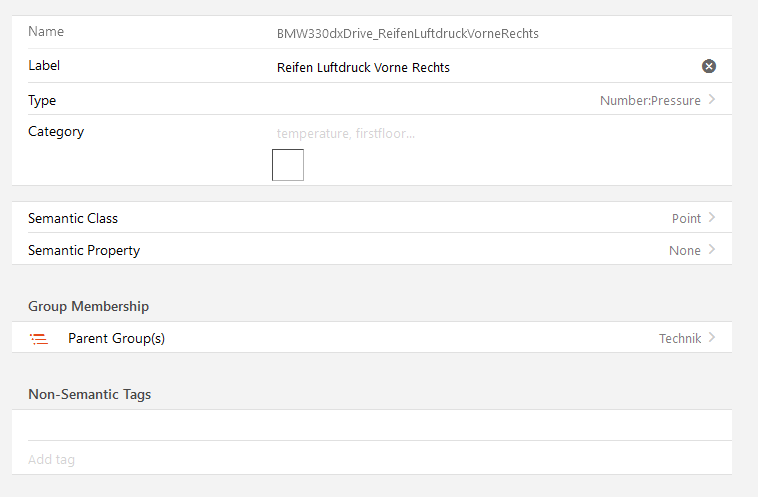Change the Point semantic class value
The image size is (758, 497).
[x=685, y=218]
